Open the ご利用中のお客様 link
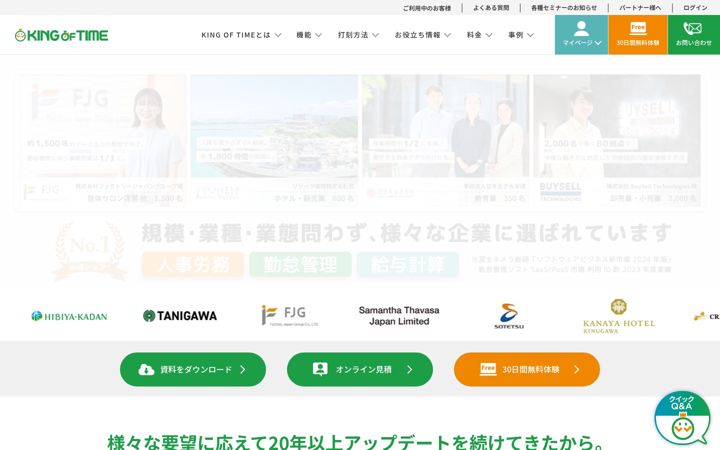720x450 pixels. [x=427, y=8]
